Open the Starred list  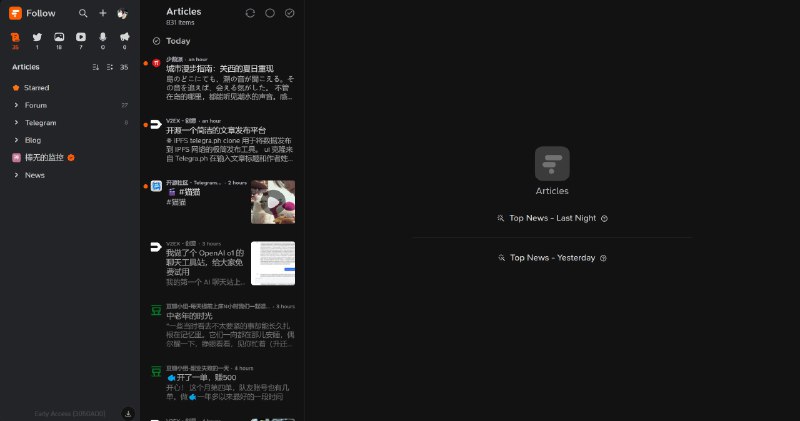(x=36, y=87)
